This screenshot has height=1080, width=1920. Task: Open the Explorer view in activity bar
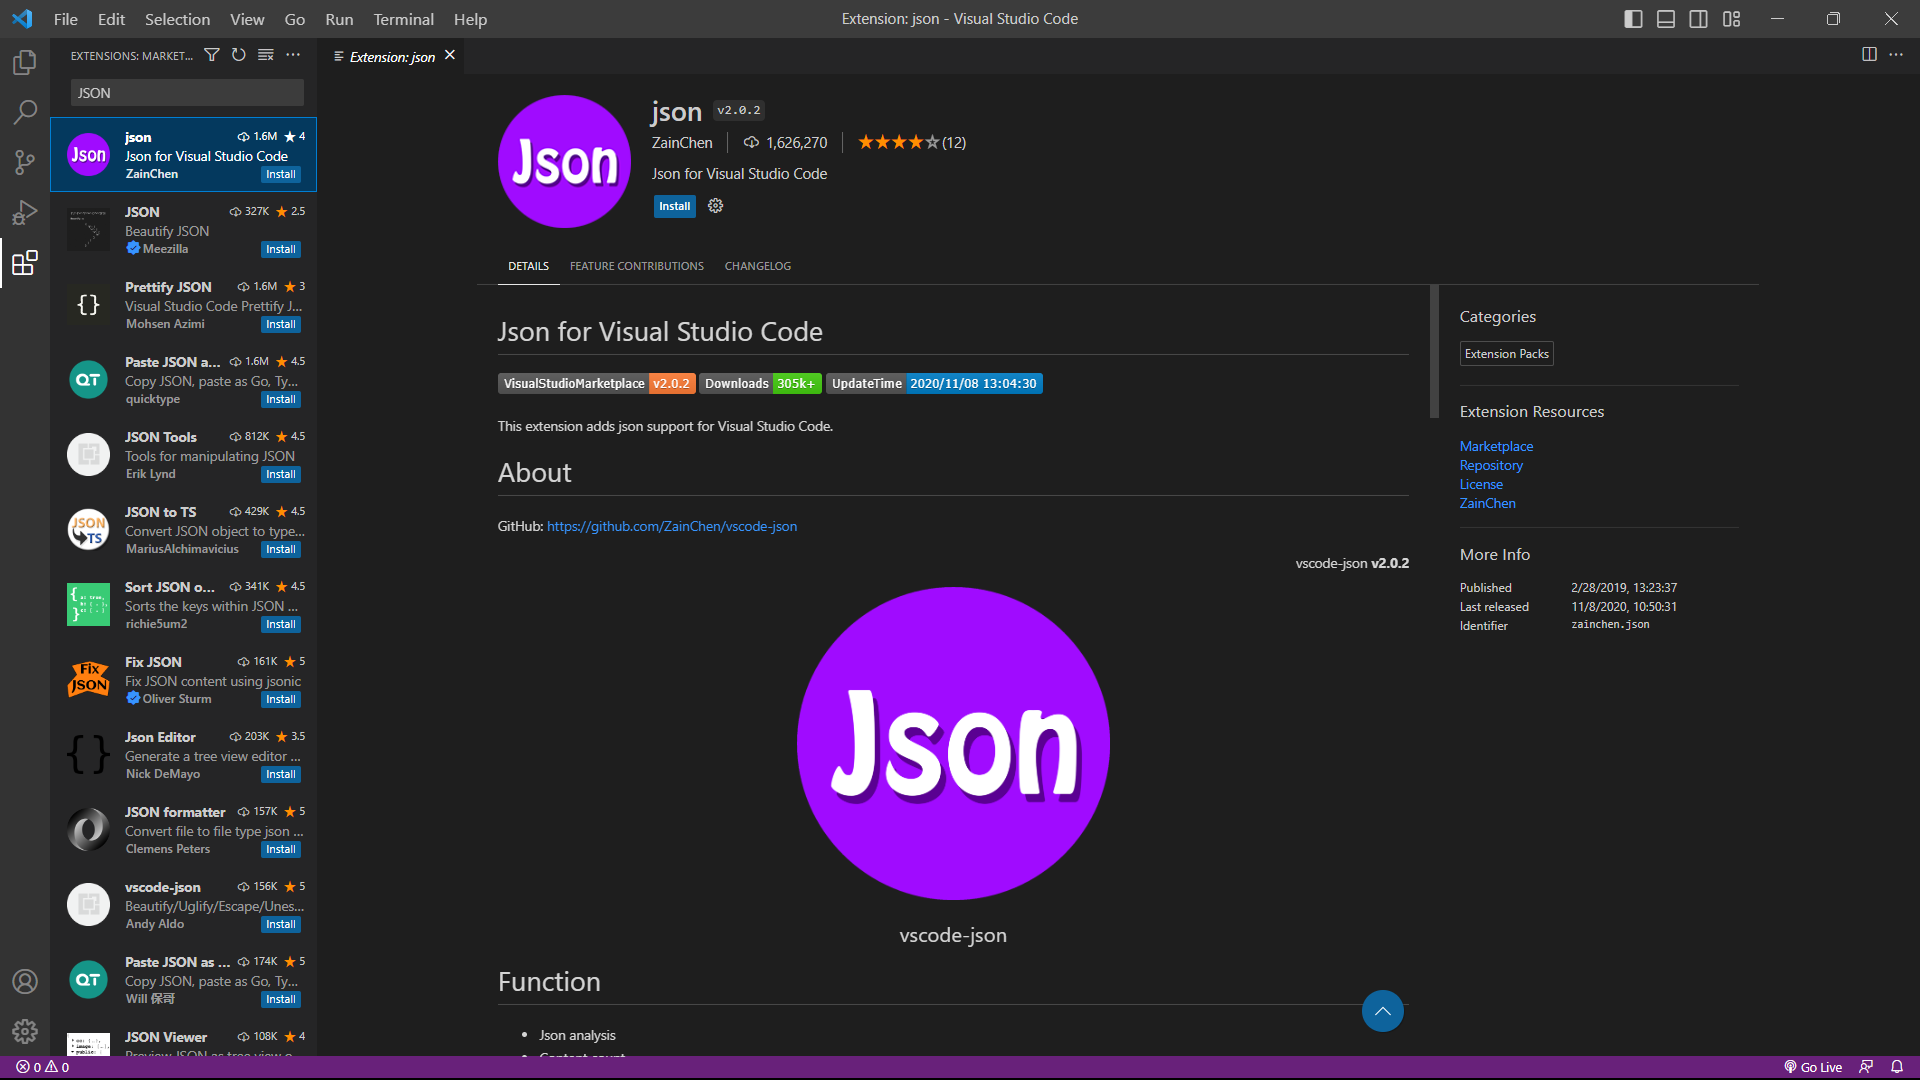tap(25, 62)
